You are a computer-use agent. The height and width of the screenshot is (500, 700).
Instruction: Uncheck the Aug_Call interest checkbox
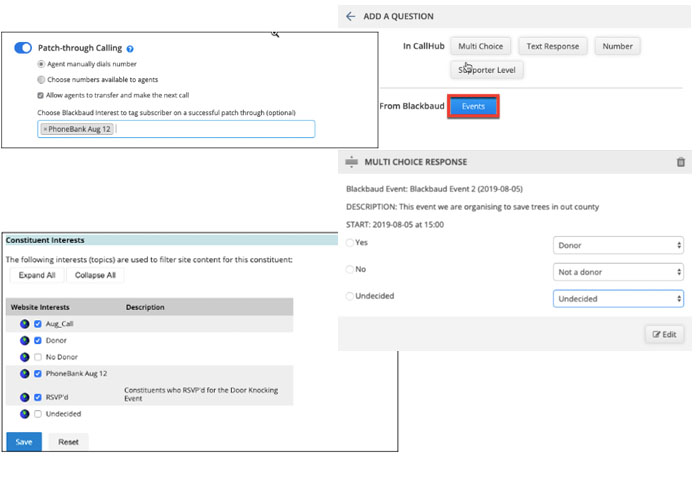point(38,324)
